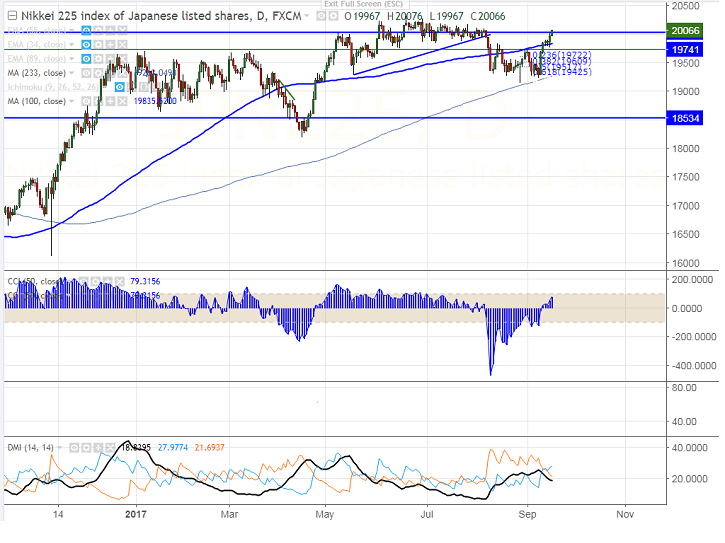This screenshot has width=725, height=543.
Task: Select the EMA (55, close) legend label
Action: tap(37, 31)
